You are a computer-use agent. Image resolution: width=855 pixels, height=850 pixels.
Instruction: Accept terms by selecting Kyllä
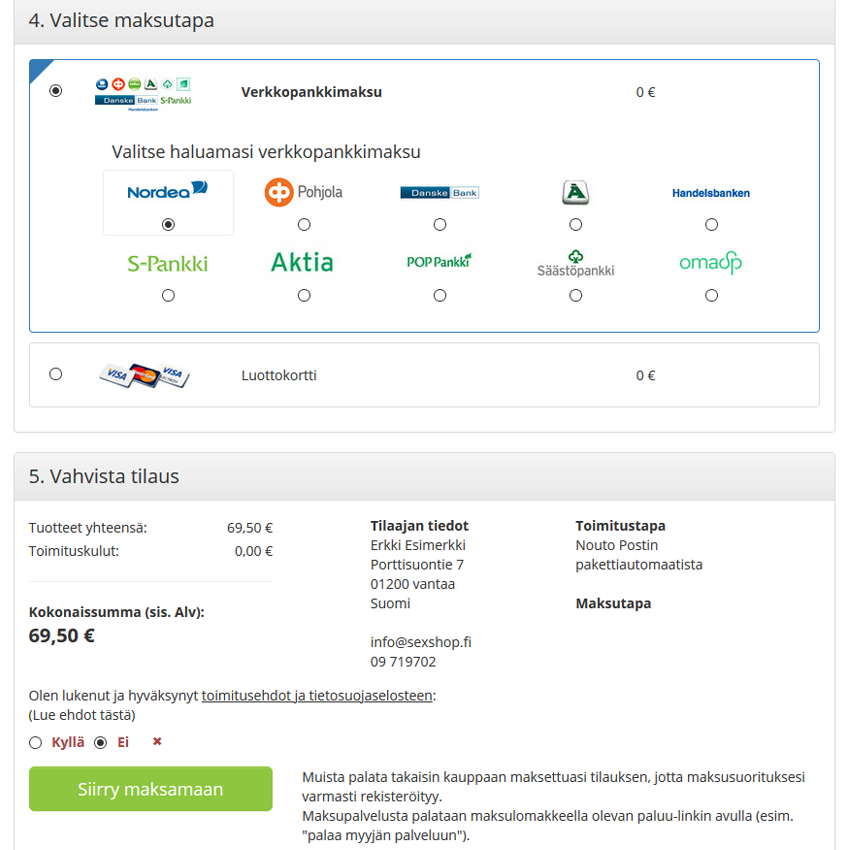pyautogui.click(x=36, y=743)
